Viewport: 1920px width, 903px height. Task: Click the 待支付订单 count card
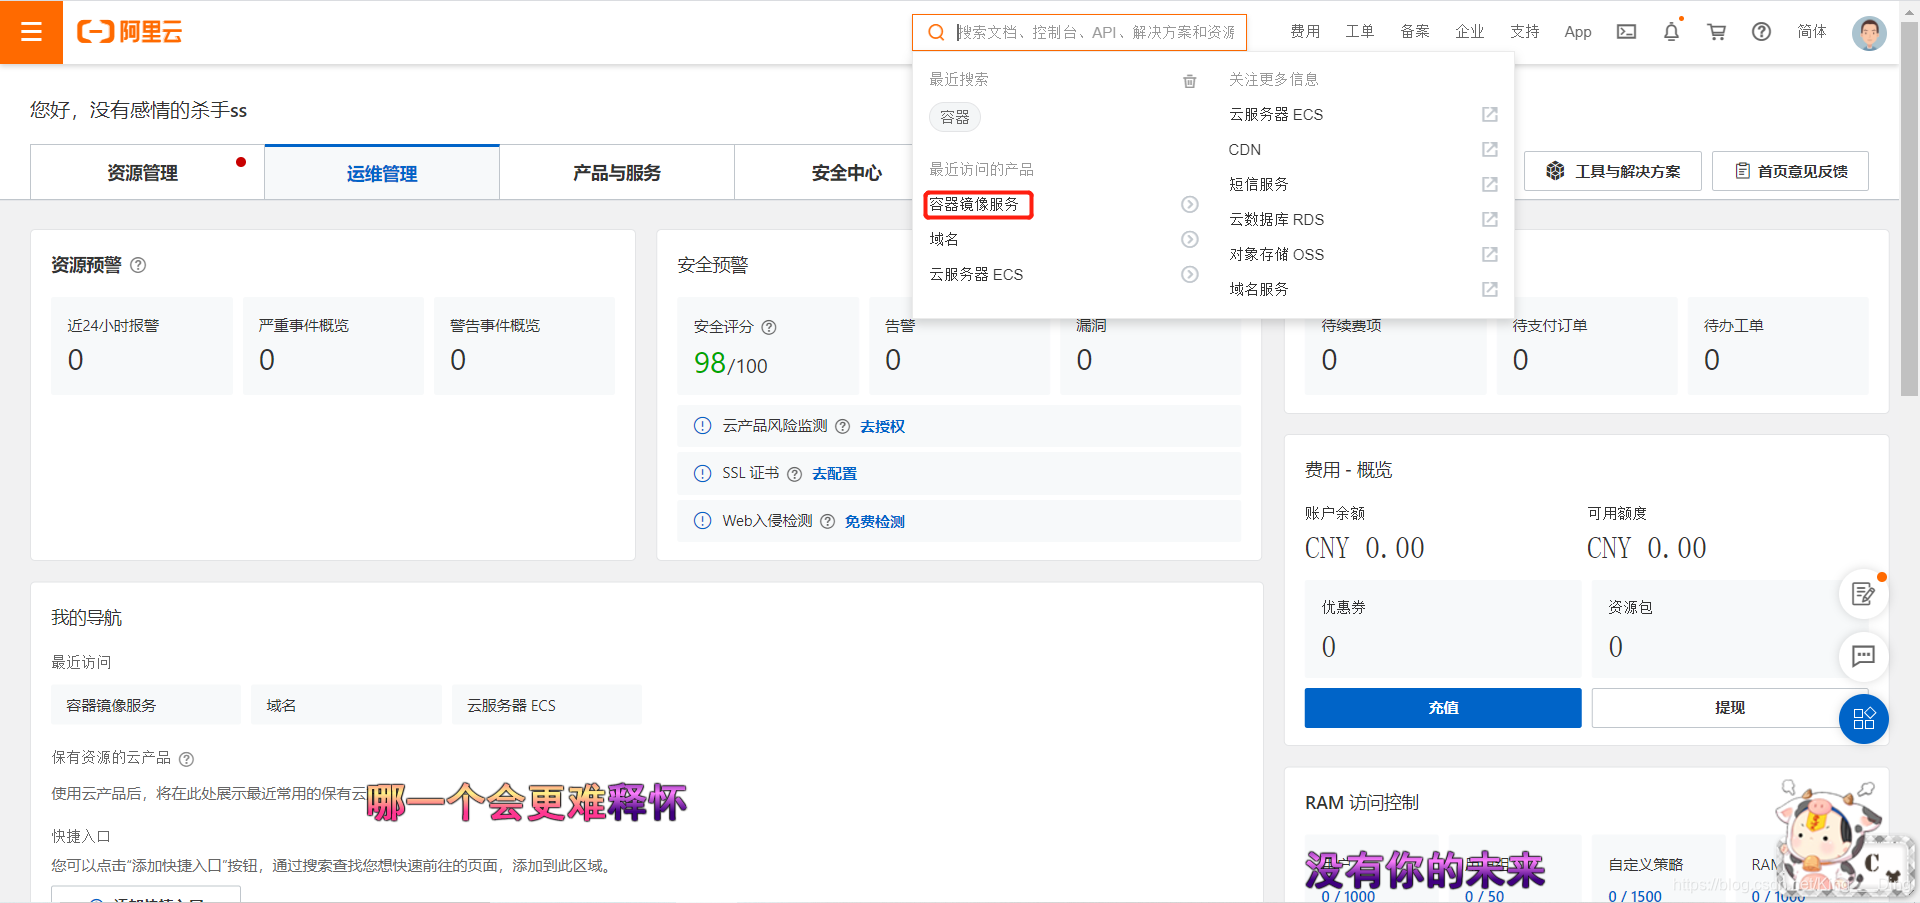pyautogui.click(x=1587, y=345)
